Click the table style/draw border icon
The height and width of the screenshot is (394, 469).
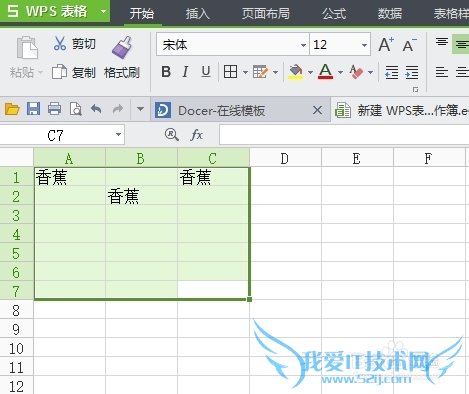pos(260,72)
